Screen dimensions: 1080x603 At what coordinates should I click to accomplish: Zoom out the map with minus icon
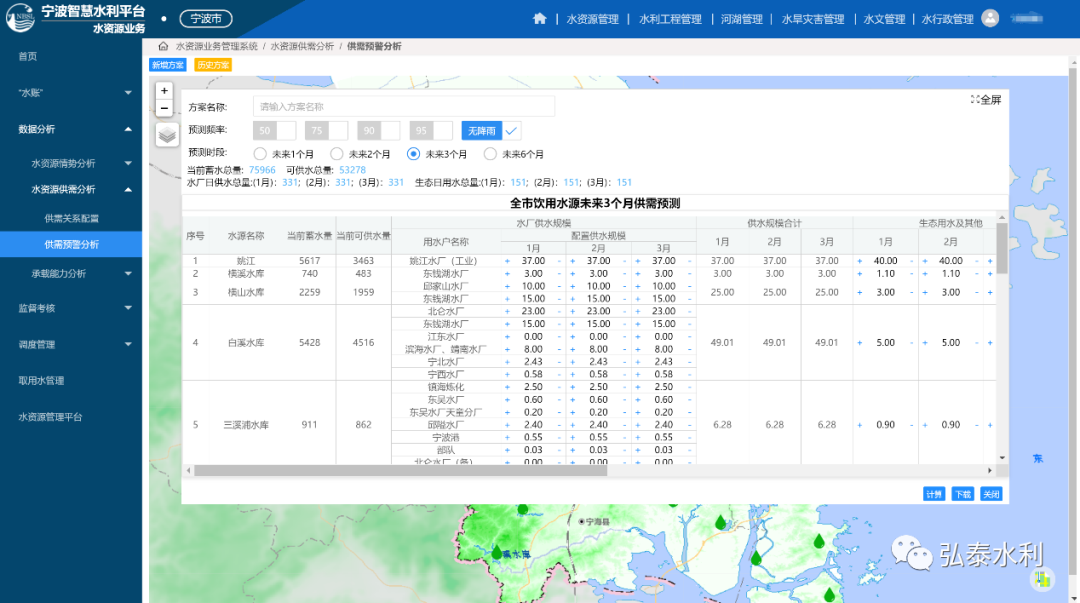[x=164, y=108]
